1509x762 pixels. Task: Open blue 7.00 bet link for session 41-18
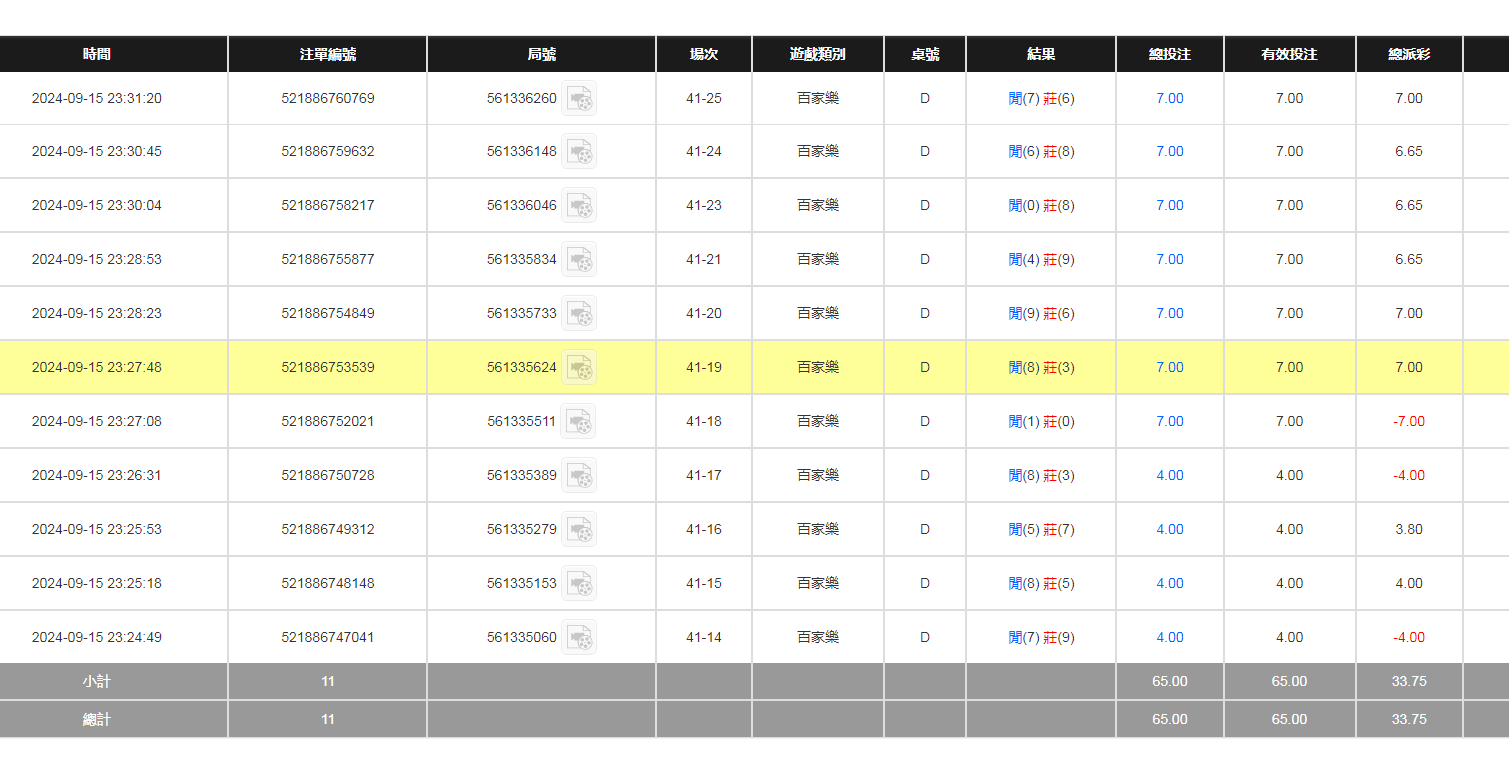pos(1169,421)
